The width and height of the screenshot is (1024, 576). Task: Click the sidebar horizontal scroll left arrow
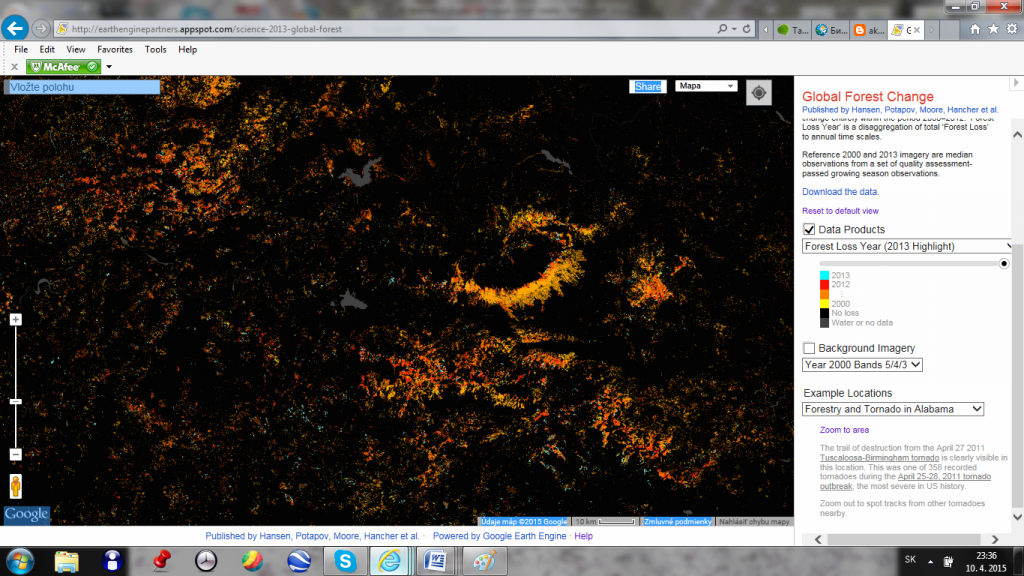tap(818, 539)
